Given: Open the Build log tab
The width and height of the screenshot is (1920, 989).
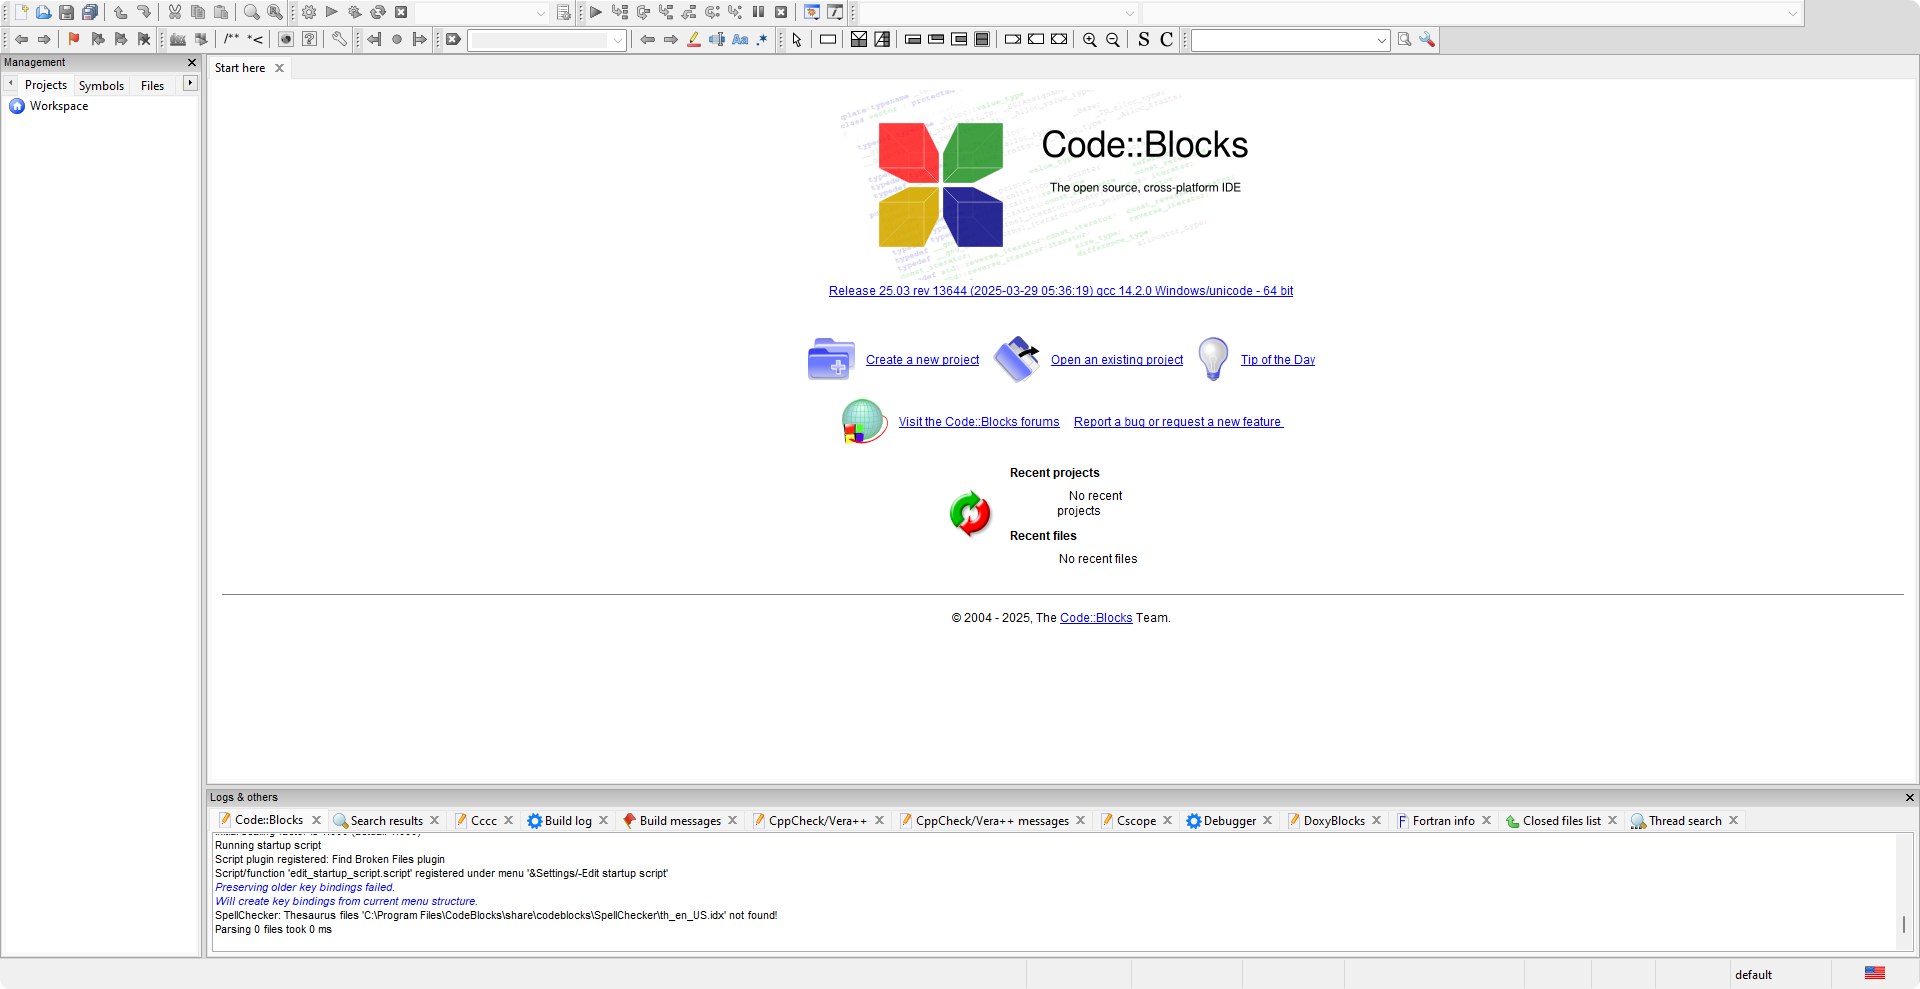Looking at the screenshot, I should click(568, 820).
